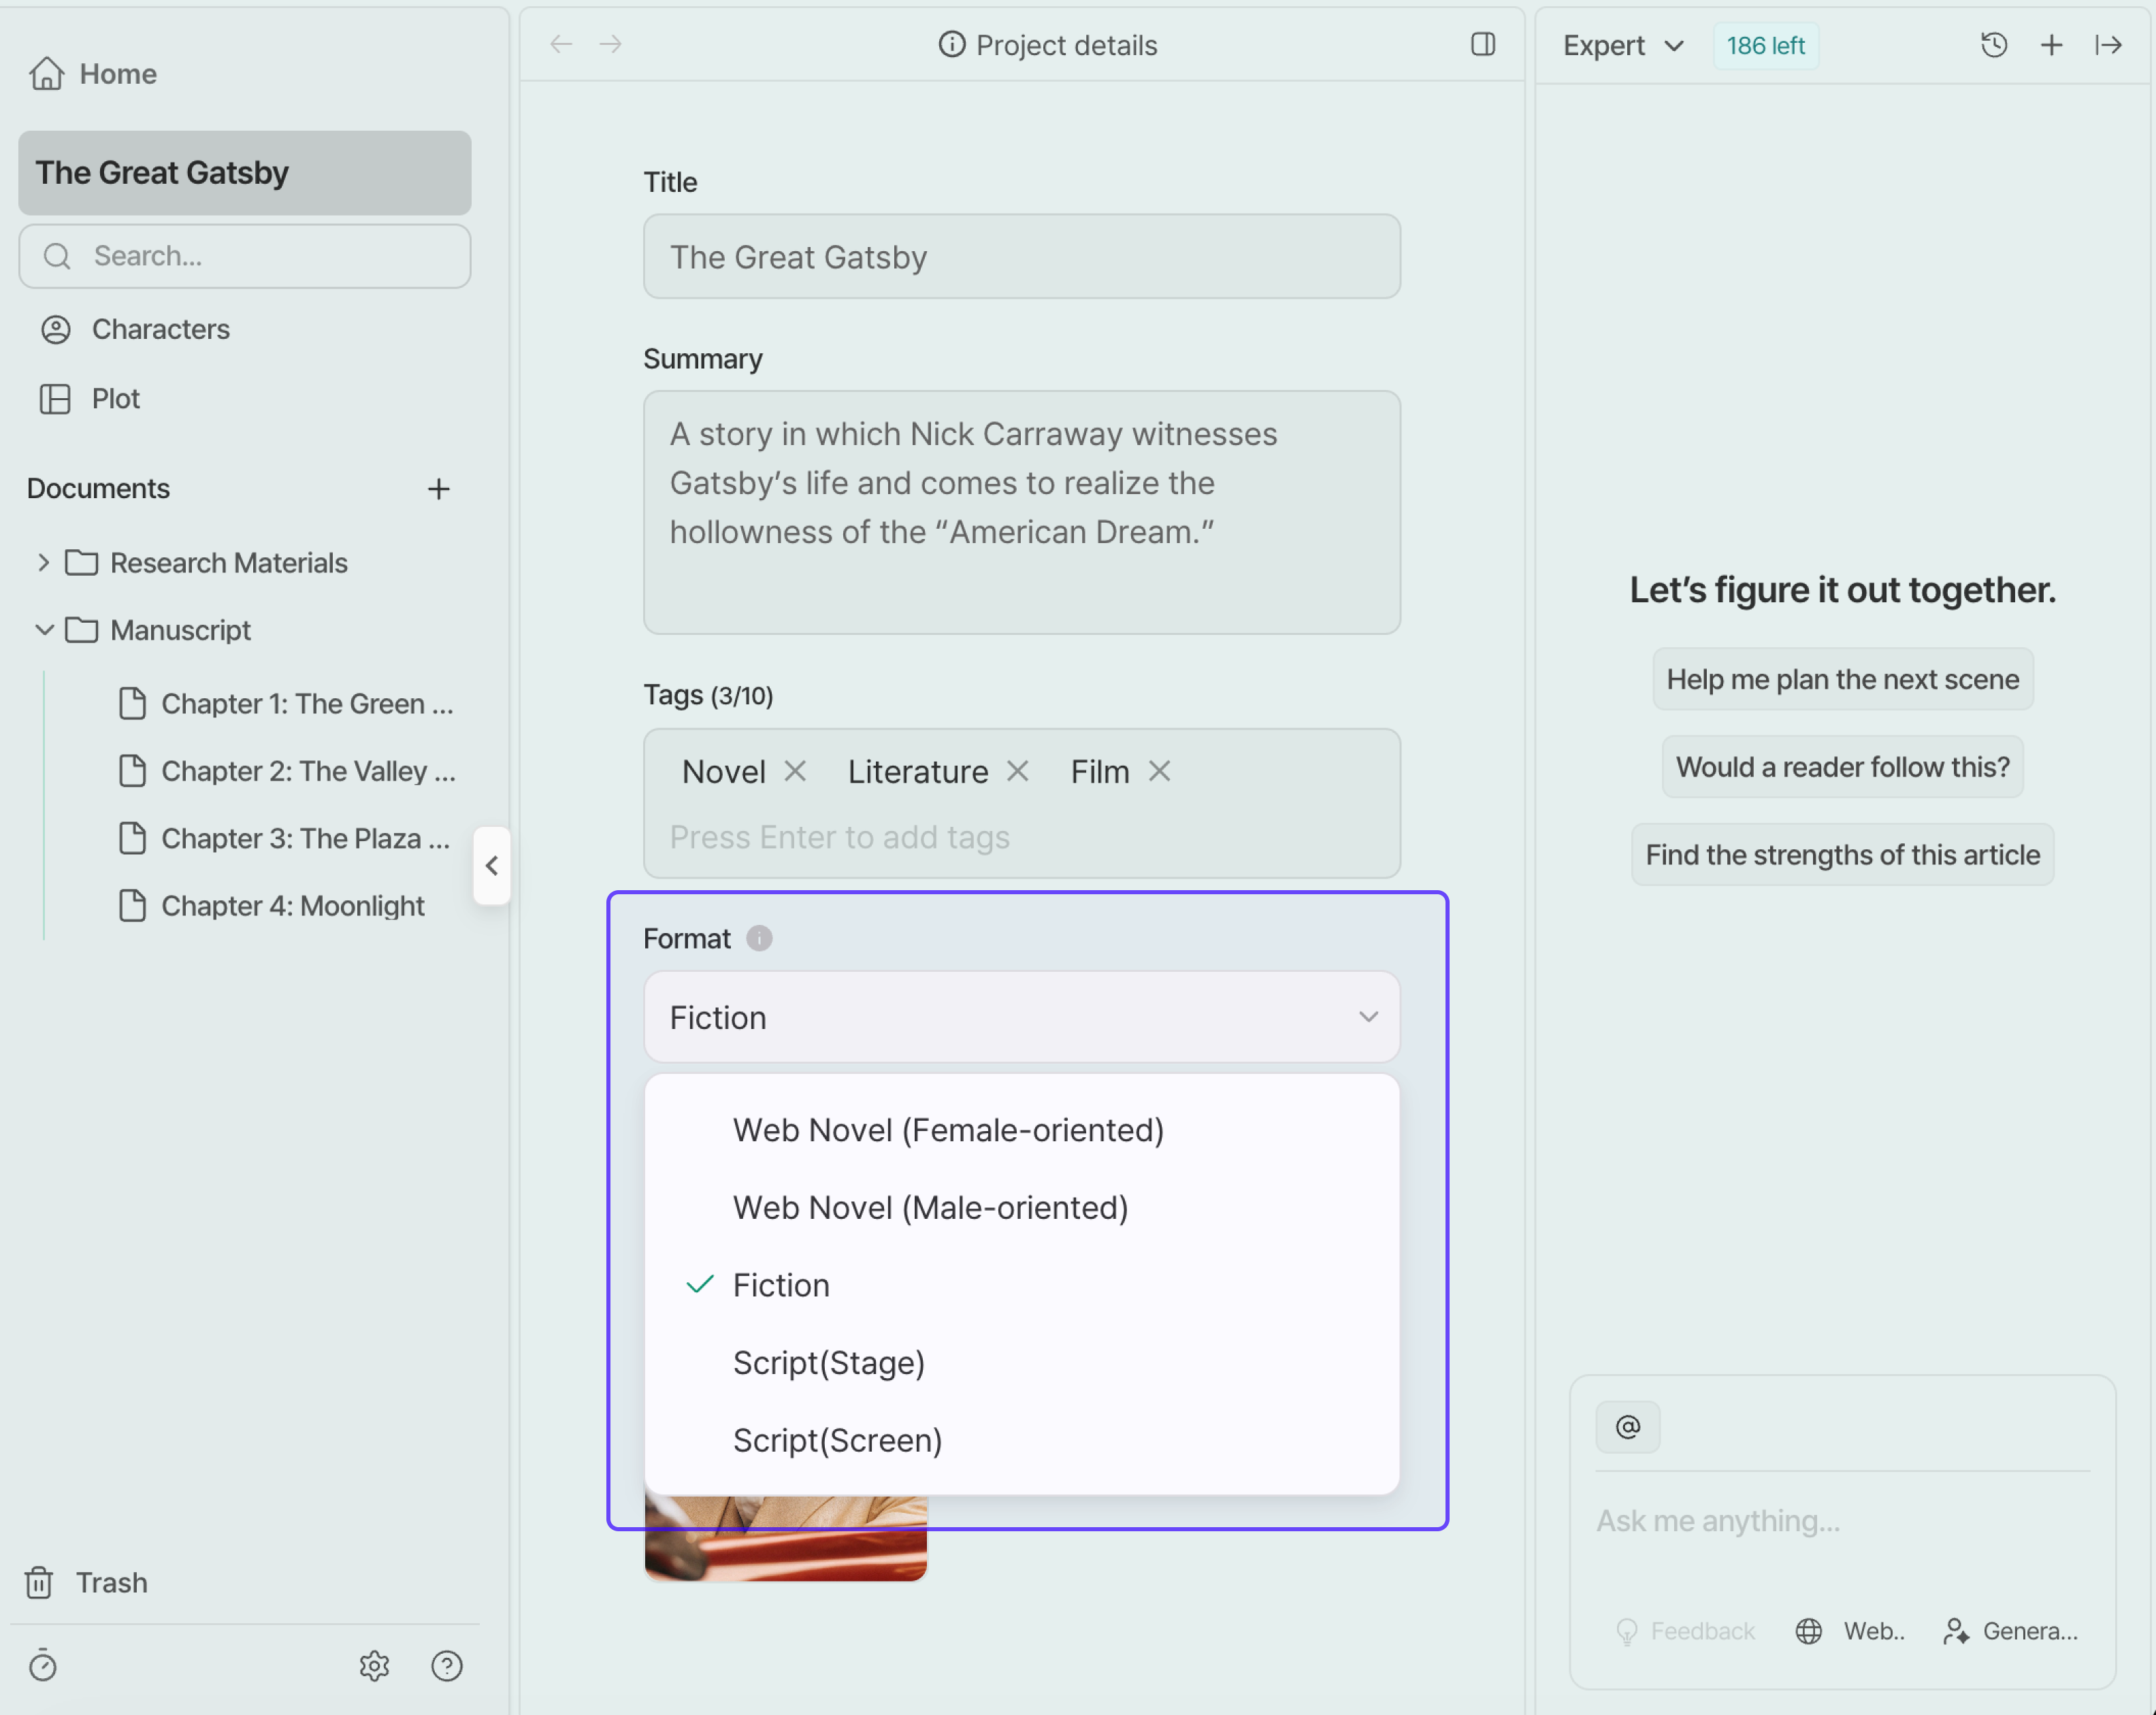Collapse the assistant panel arrow icon
The image size is (2156, 1715).
click(2109, 45)
